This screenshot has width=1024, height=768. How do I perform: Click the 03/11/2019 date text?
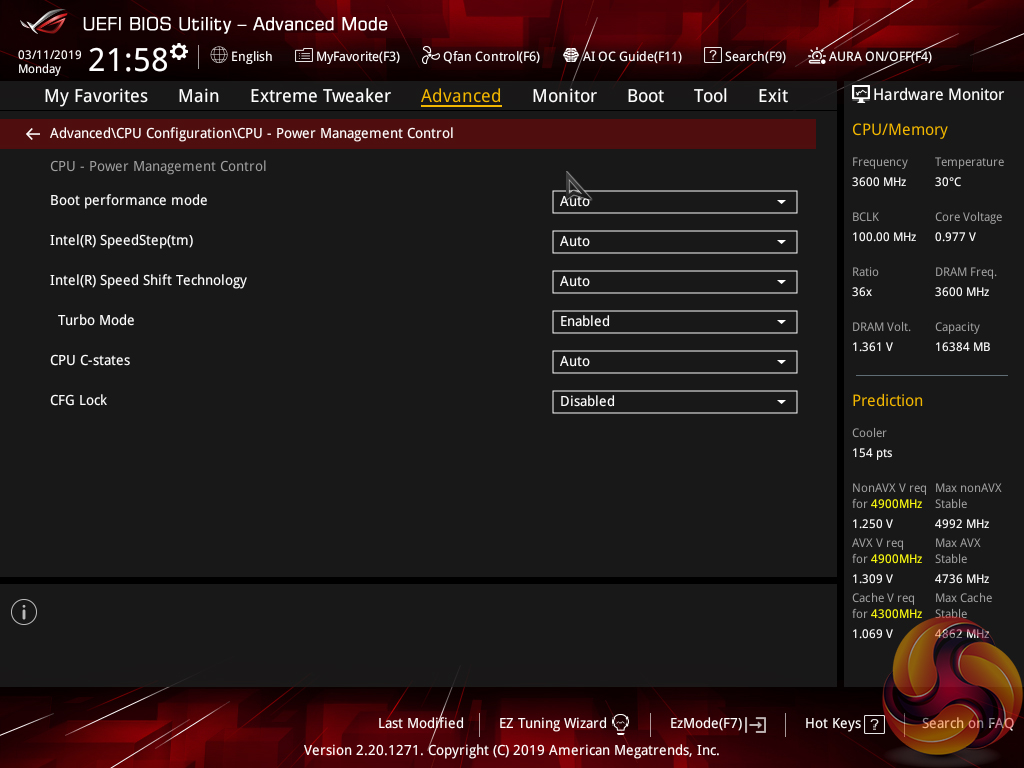[50, 55]
